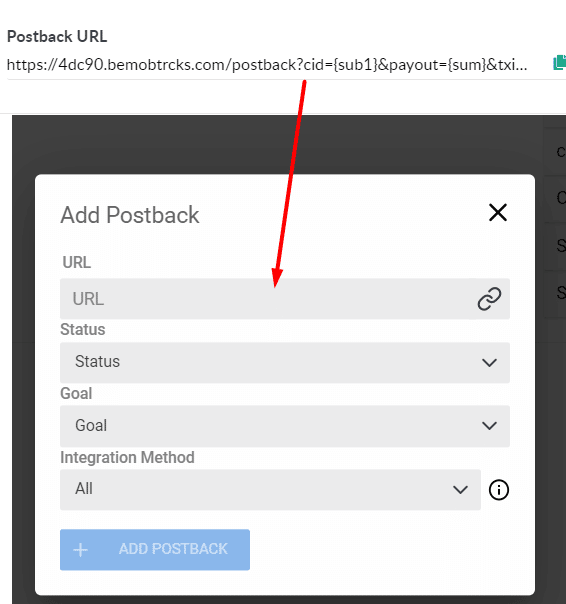The width and height of the screenshot is (566, 604).
Task: Click the 'Postback URL' heading
Action: click(x=57, y=37)
